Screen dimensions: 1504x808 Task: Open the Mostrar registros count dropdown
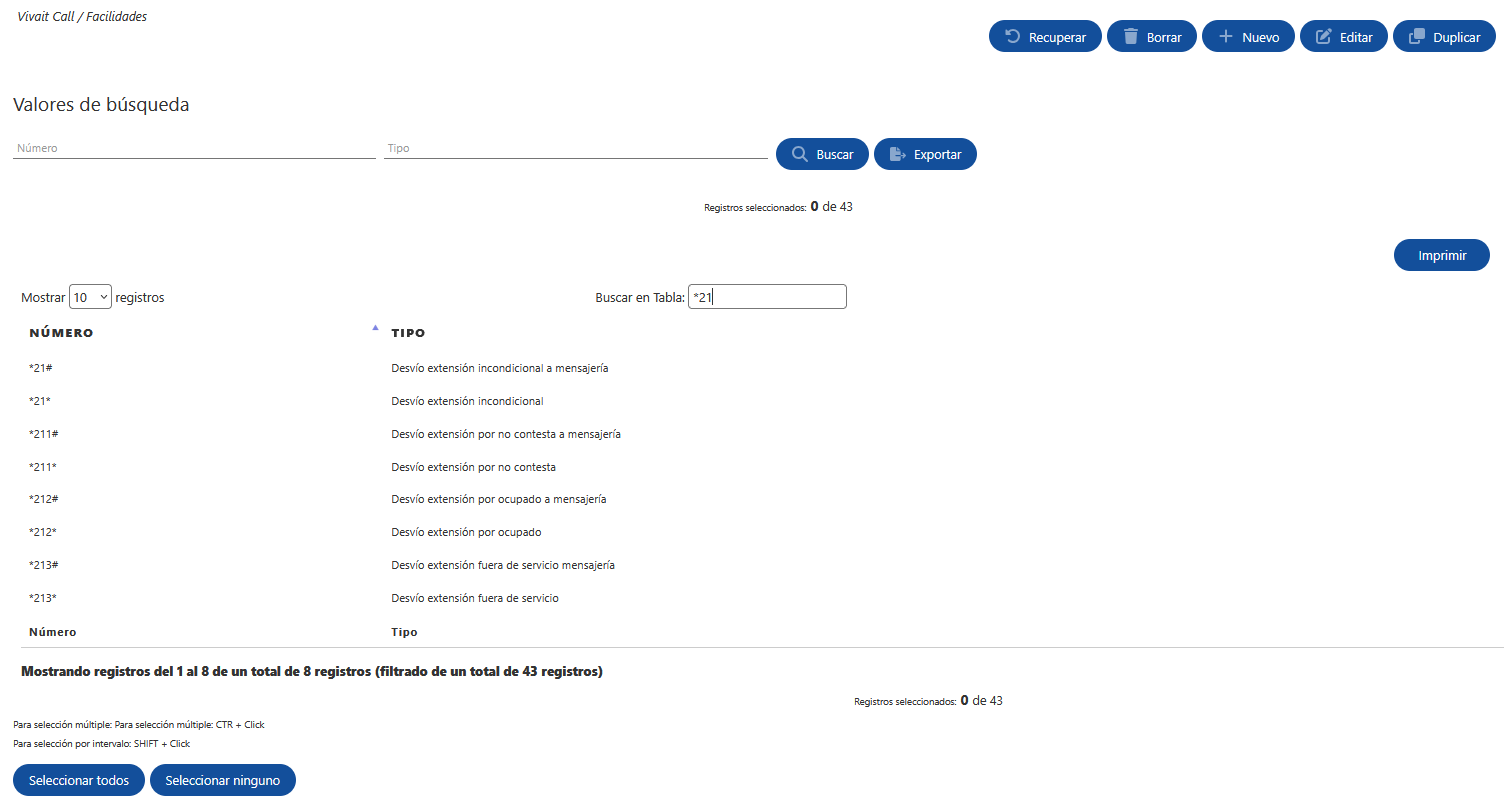90,297
